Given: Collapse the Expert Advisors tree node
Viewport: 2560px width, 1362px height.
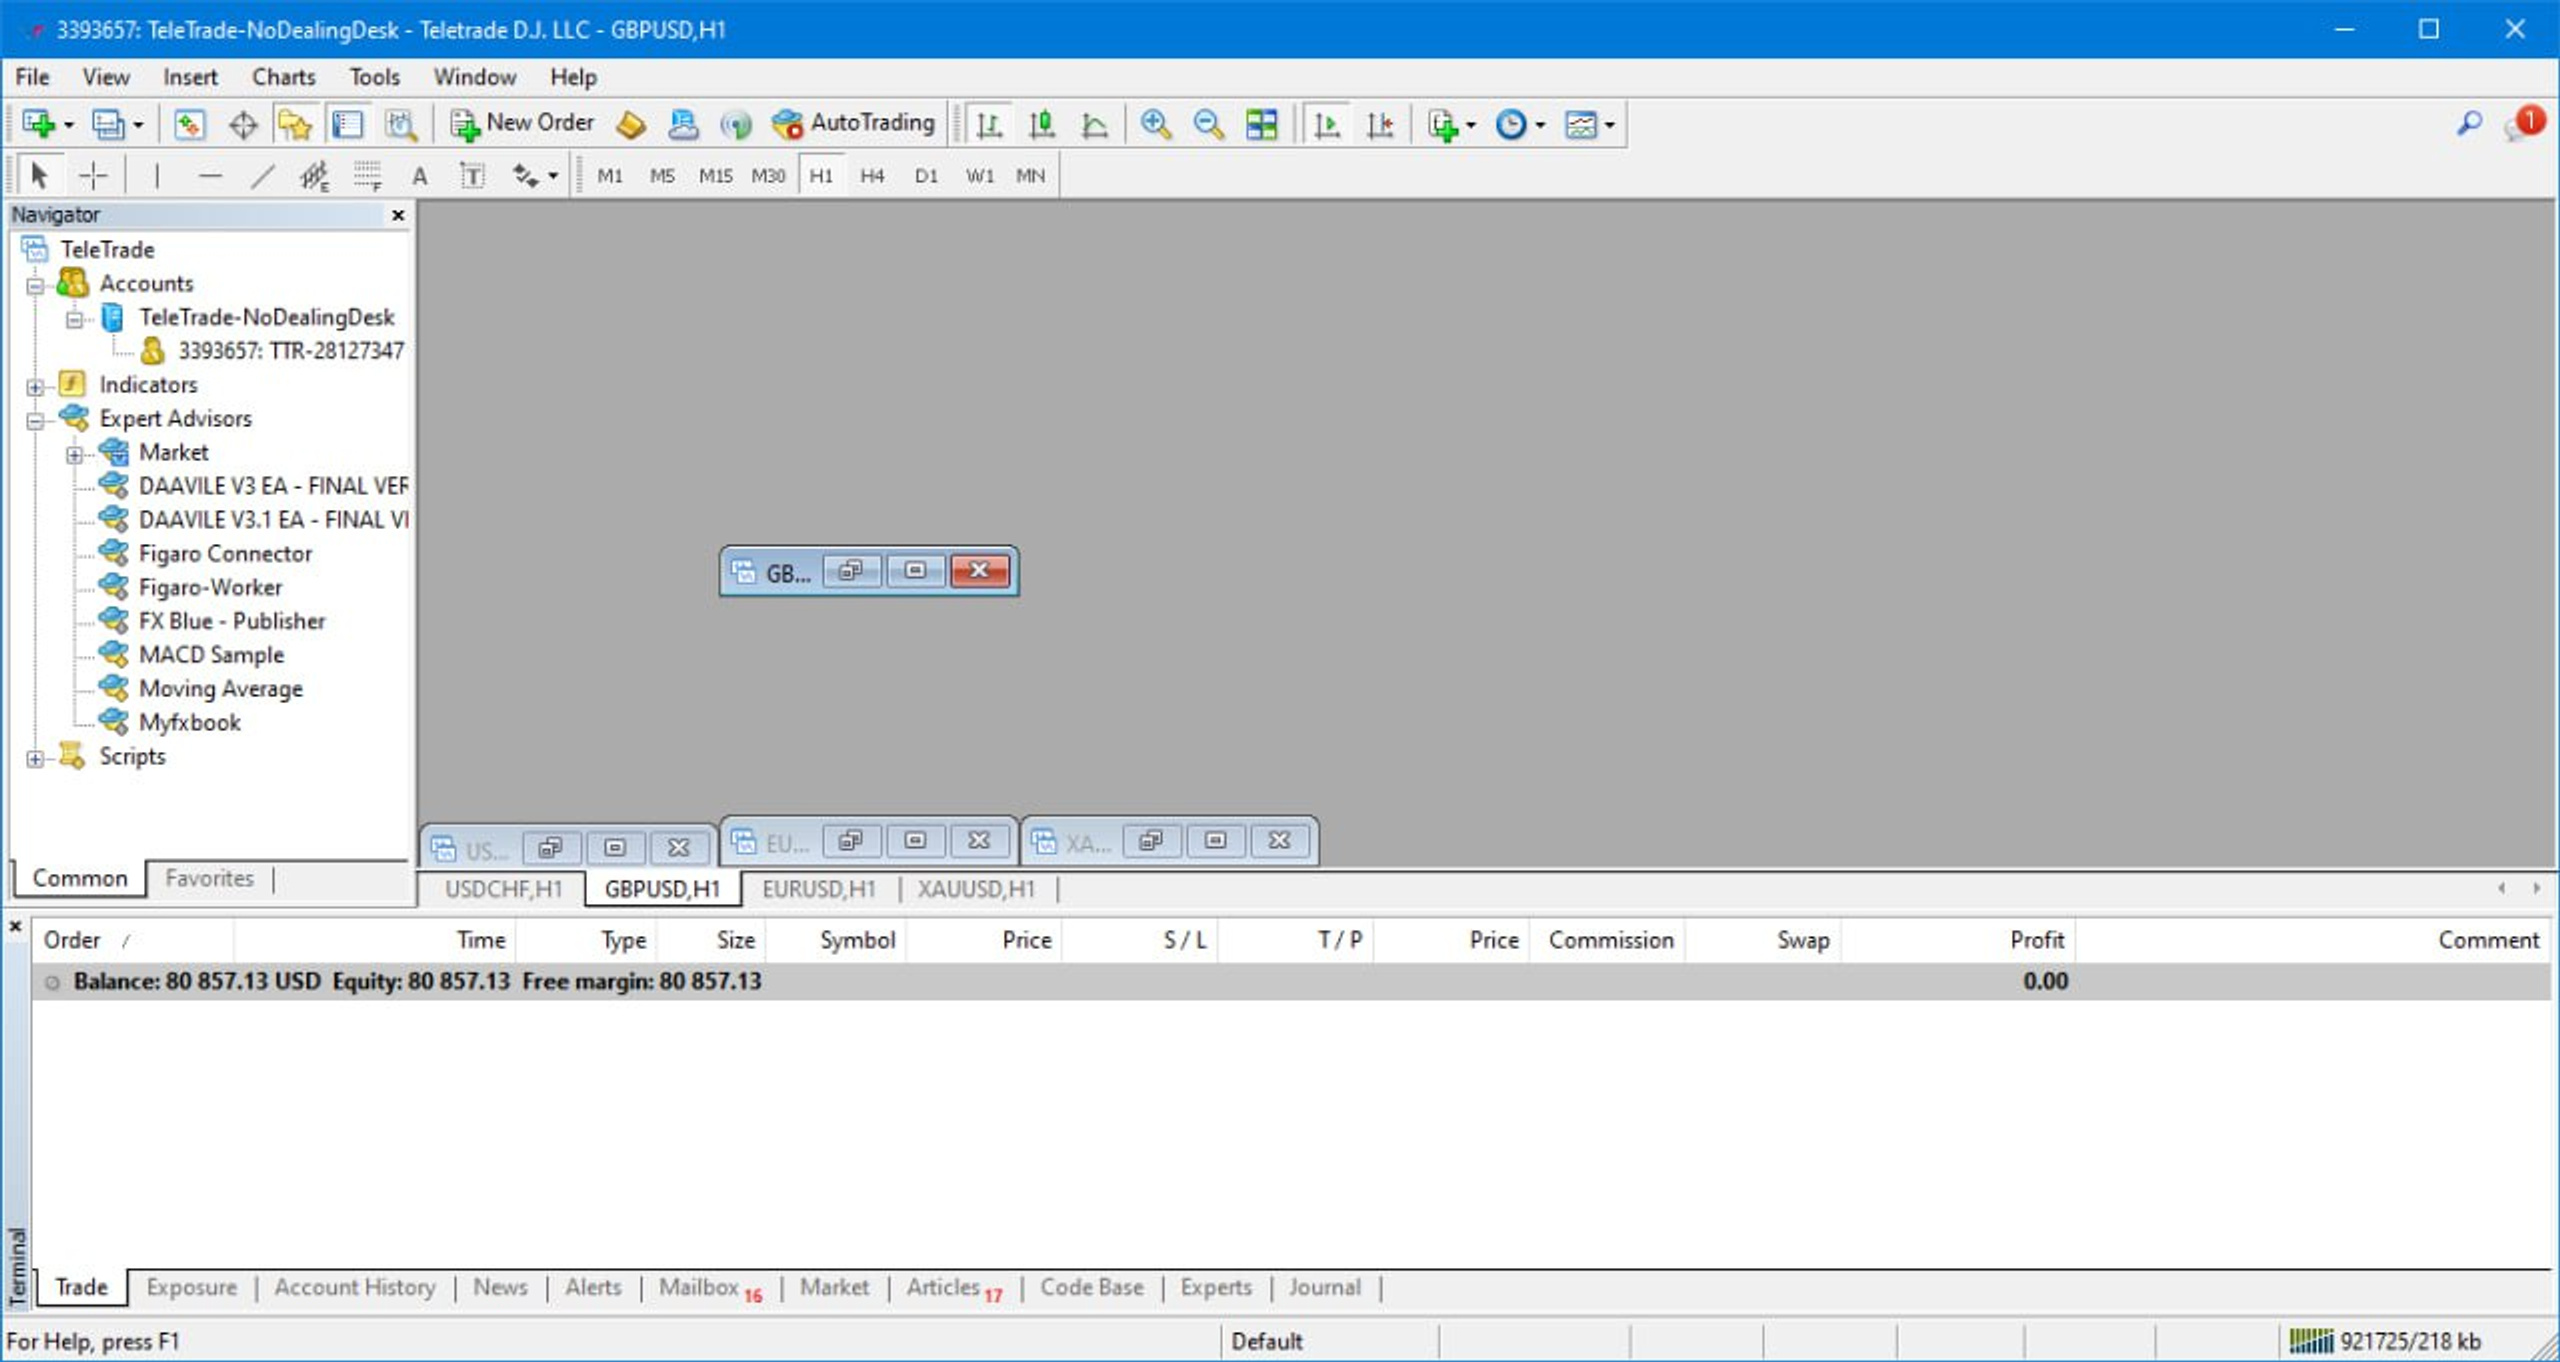Looking at the screenshot, I should coord(35,420).
